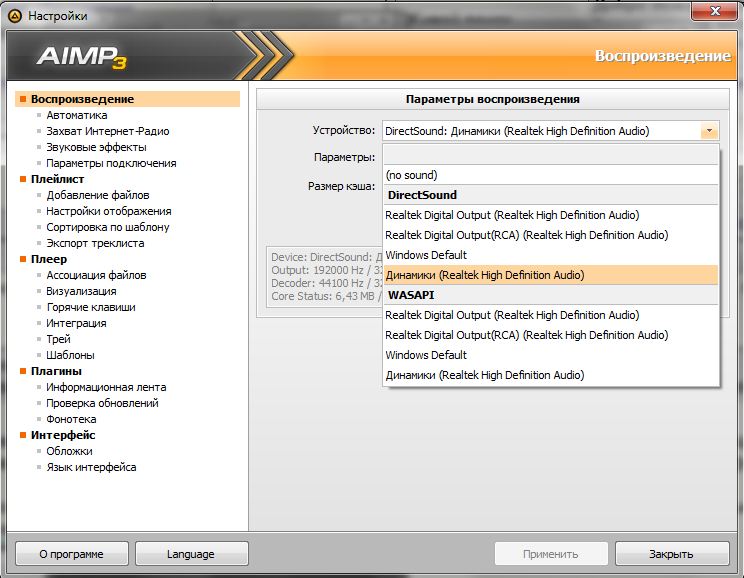
Task: Open the Фонотека plugin page
Action: (71, 419)
